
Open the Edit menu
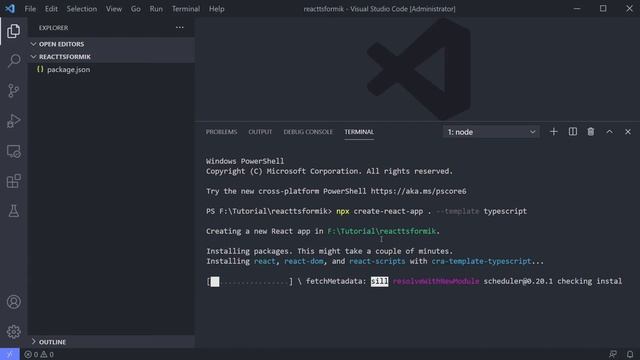point(51,9)
